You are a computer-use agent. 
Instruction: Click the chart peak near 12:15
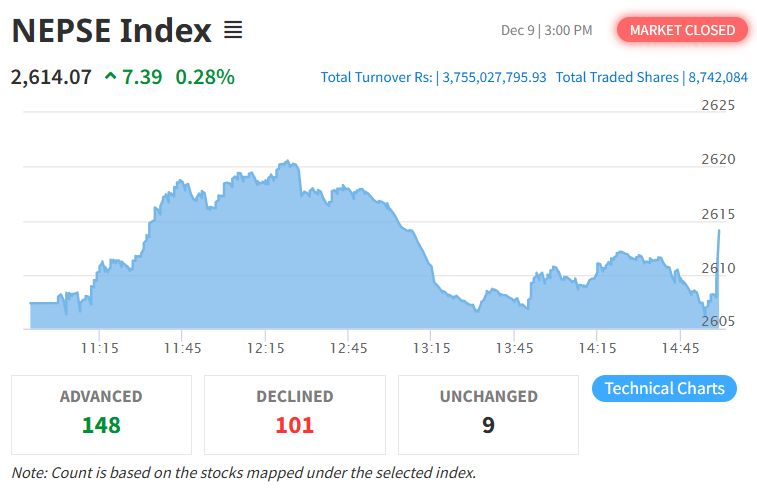(288, 161)
